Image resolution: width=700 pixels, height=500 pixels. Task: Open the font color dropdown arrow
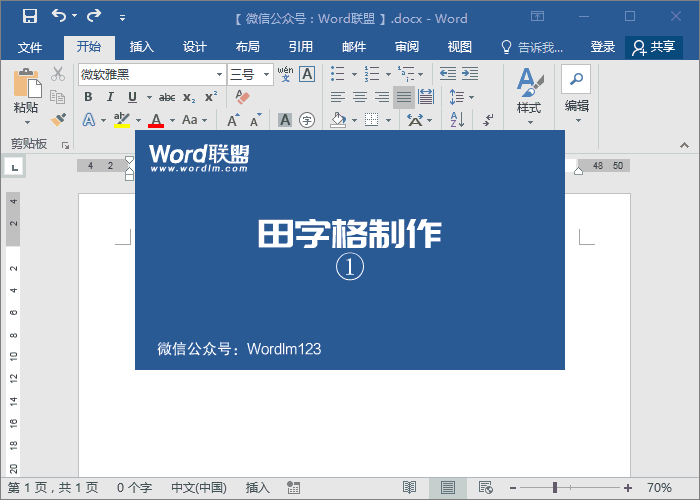tap(172, 120)
